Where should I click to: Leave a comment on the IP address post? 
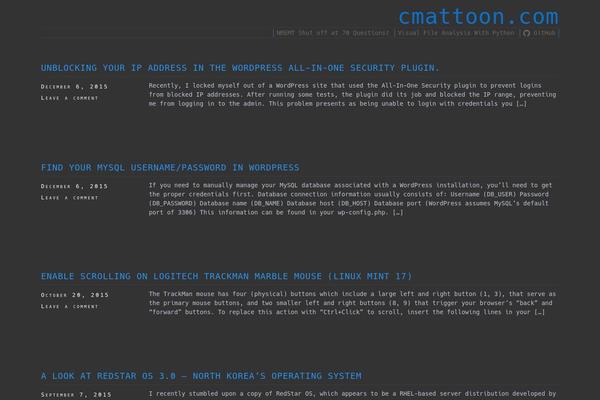point(69,98)
